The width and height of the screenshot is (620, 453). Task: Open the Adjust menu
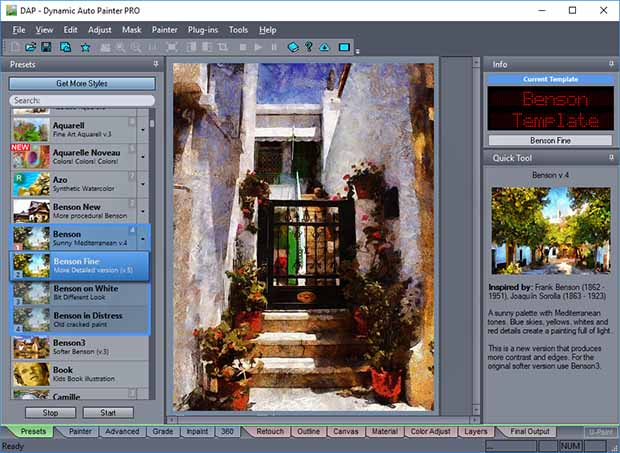[100, 30]
